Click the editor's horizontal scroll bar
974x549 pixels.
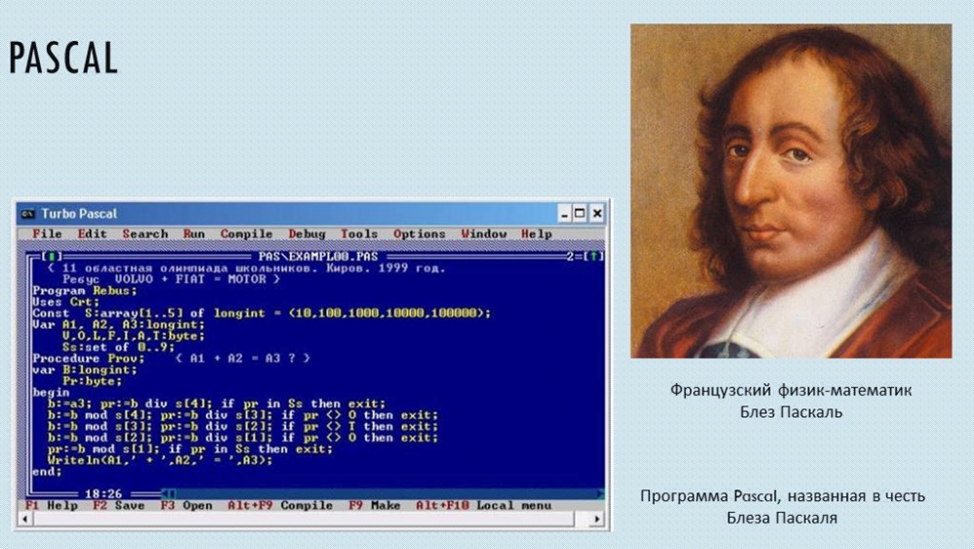tap(383, 494)
